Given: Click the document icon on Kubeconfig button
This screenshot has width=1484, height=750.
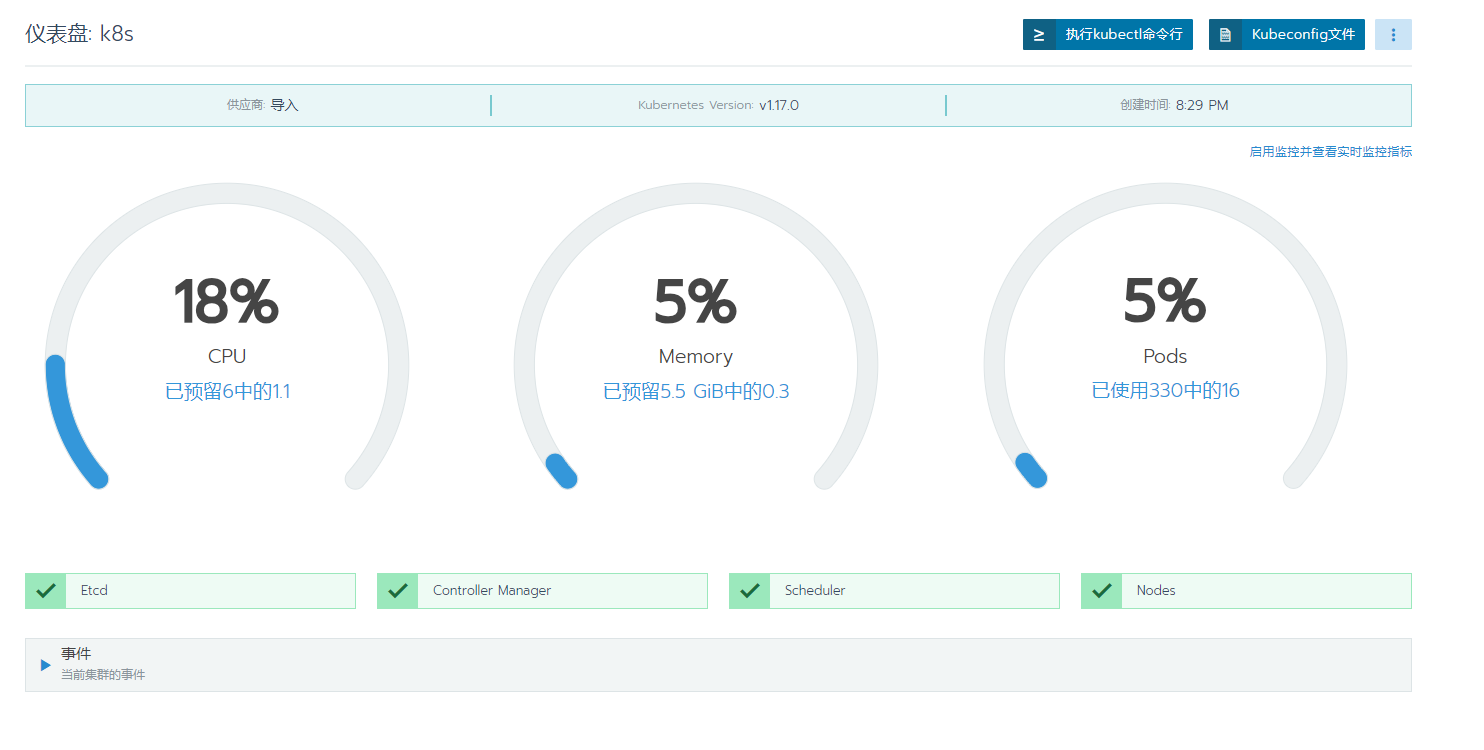Looking at the screenshot, I should (x=1224, y=35).
